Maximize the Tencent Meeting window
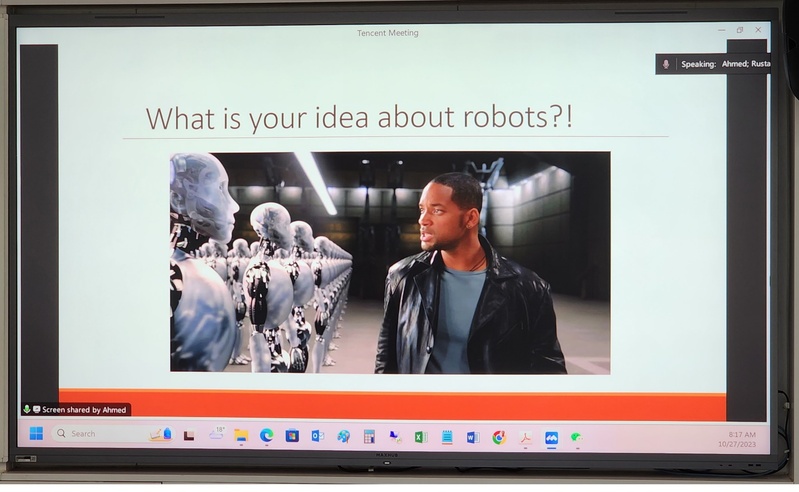 coord(740,30)
